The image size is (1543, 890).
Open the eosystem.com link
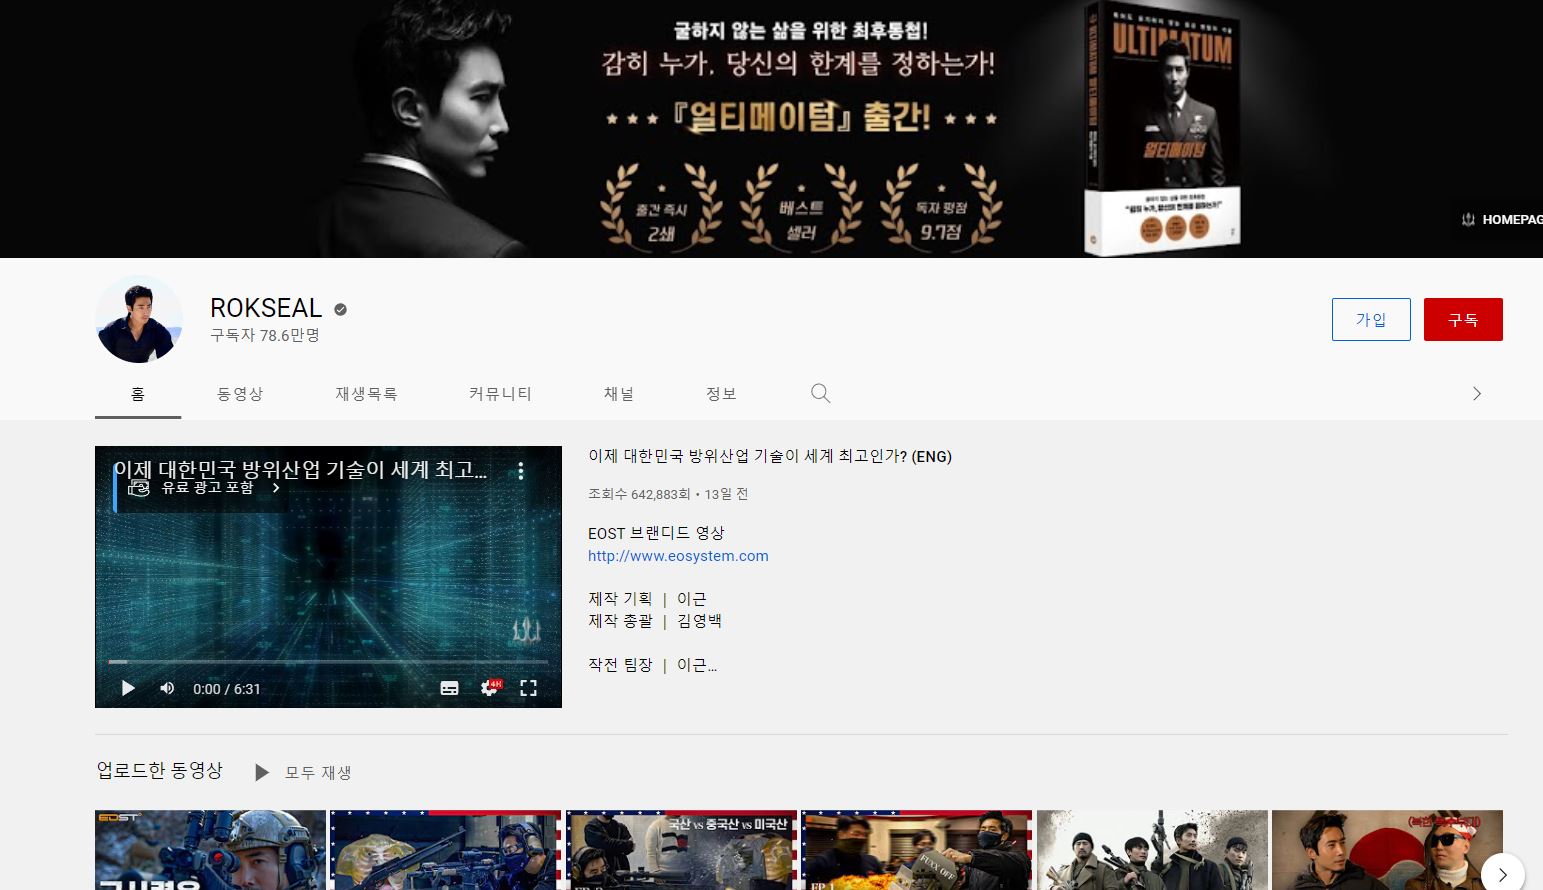tap(678, 556)
